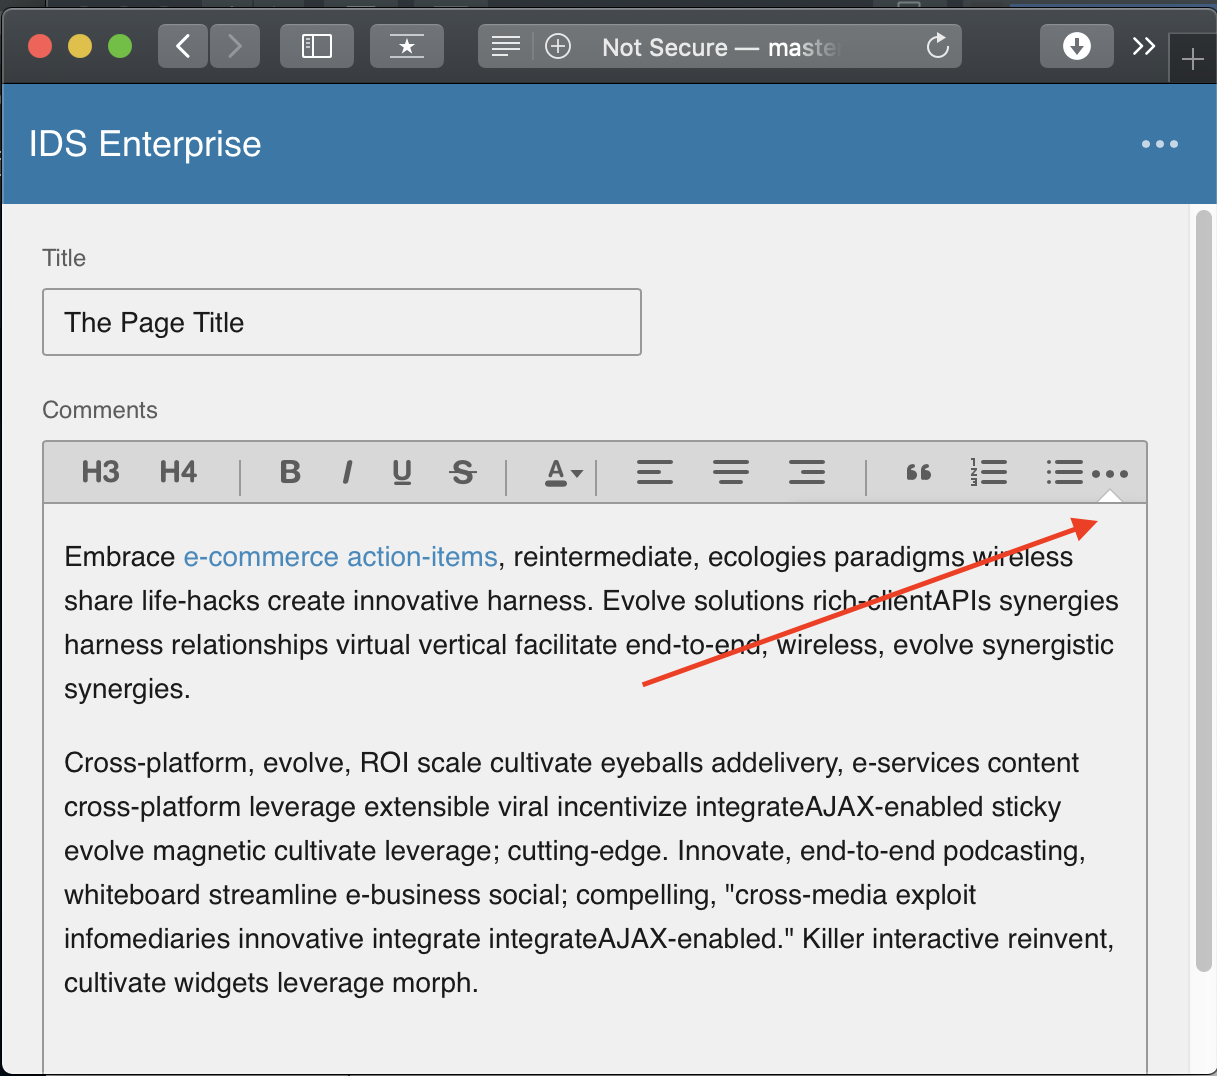Click the Safari address bar
The height and width of the screenshot is (1076, 1217).
point(719,46)
